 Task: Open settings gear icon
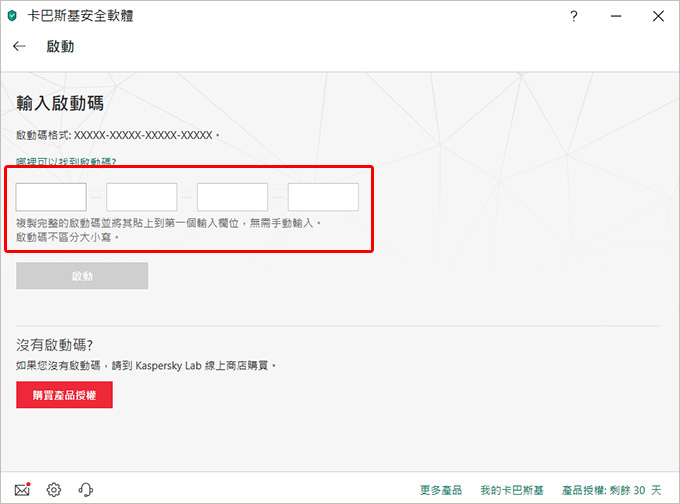pyautogui.click(x=54, y=490)
